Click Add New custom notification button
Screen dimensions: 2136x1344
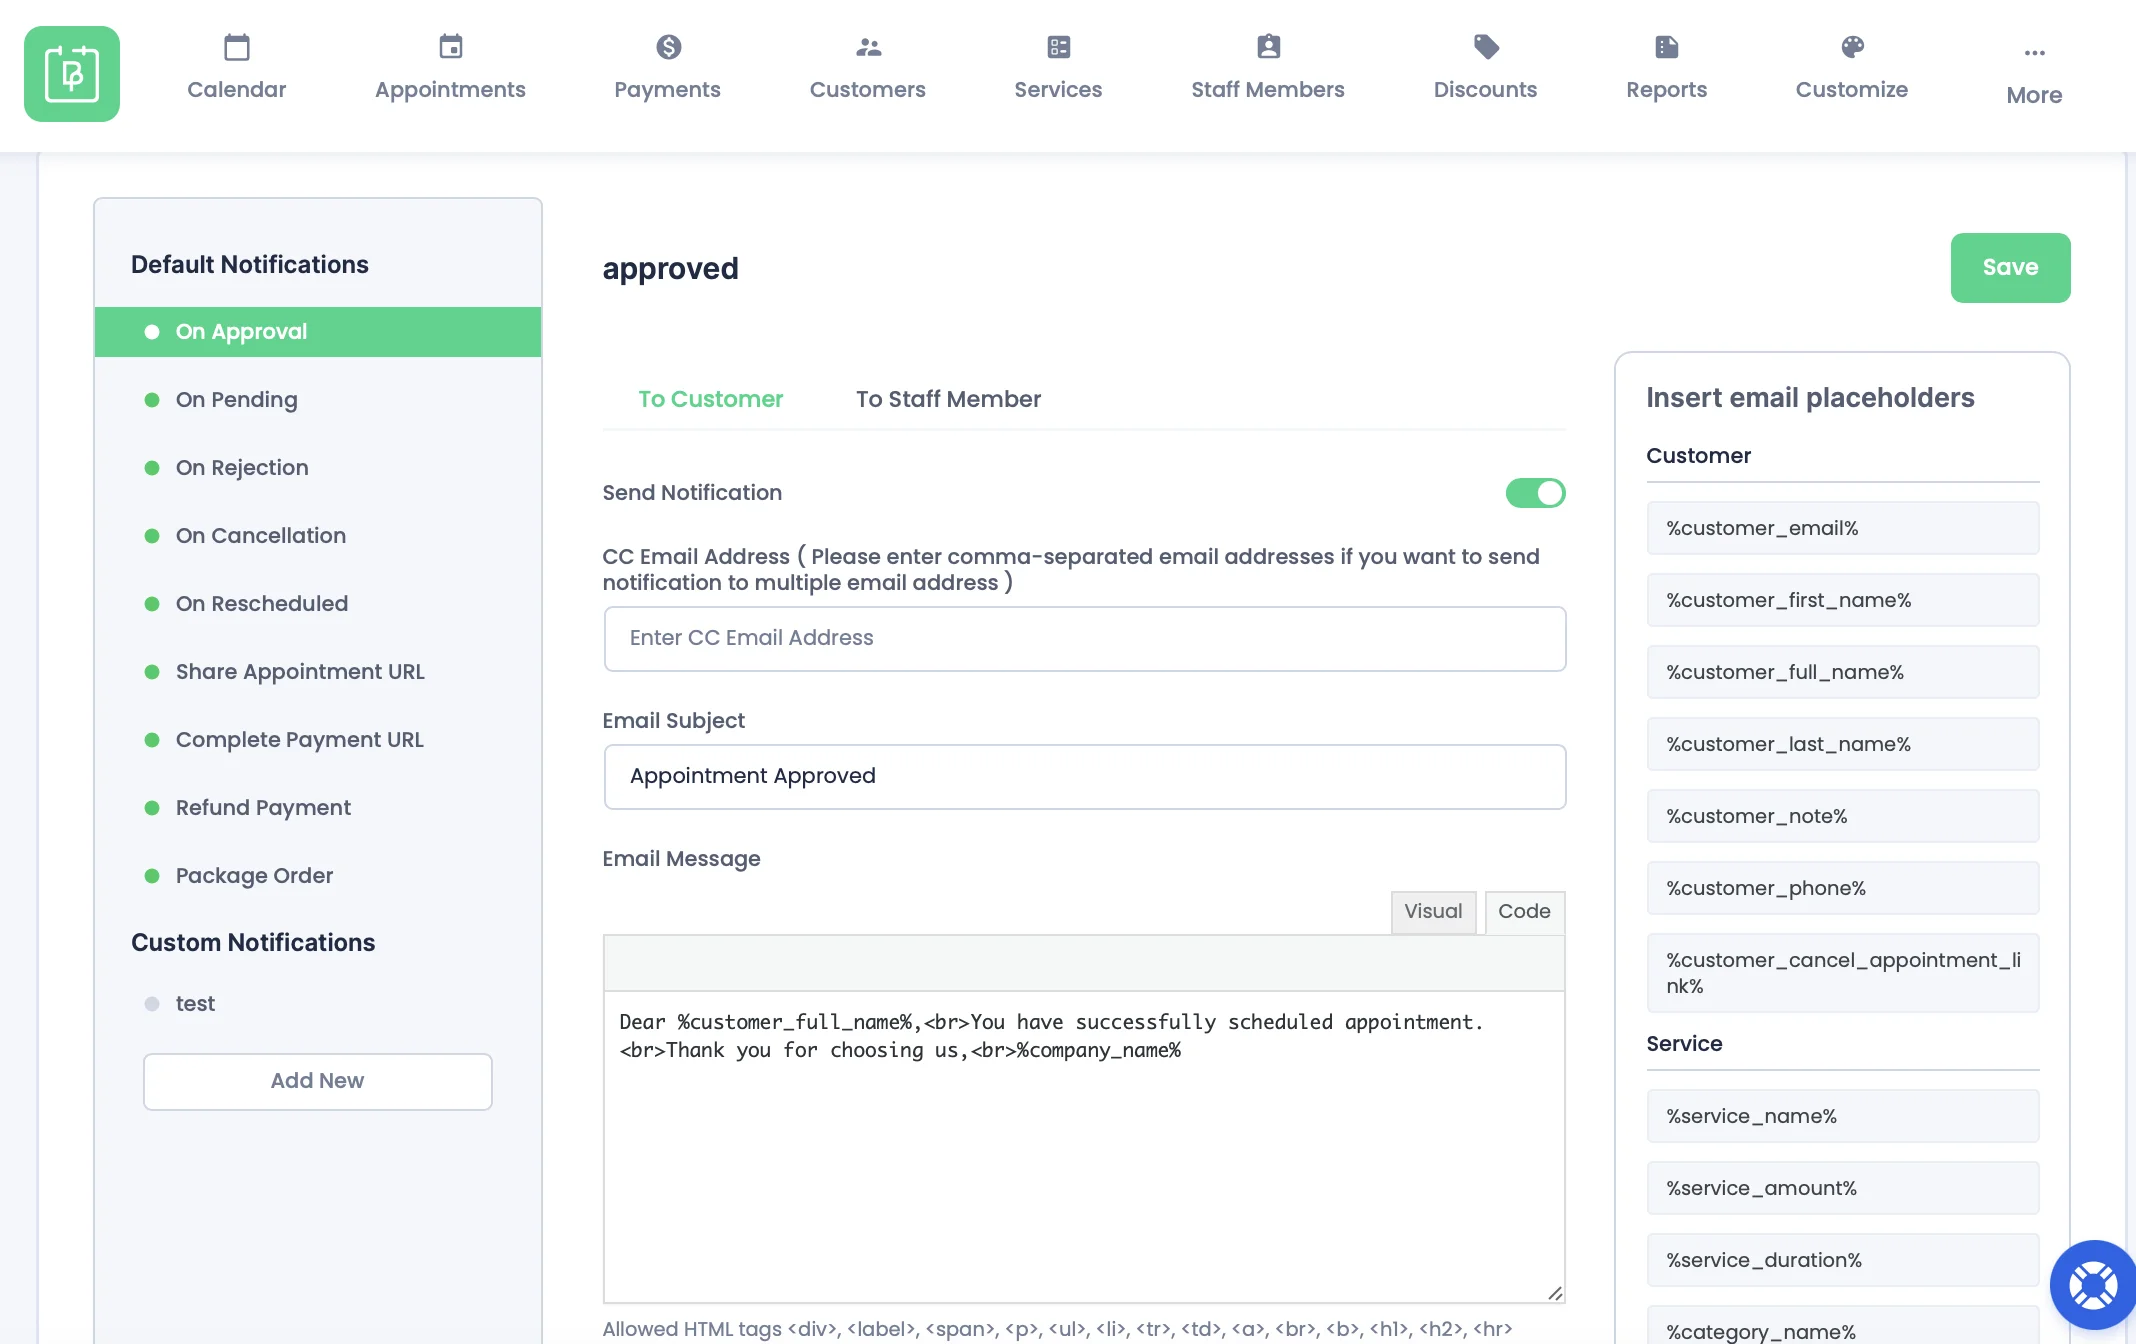317,1081
